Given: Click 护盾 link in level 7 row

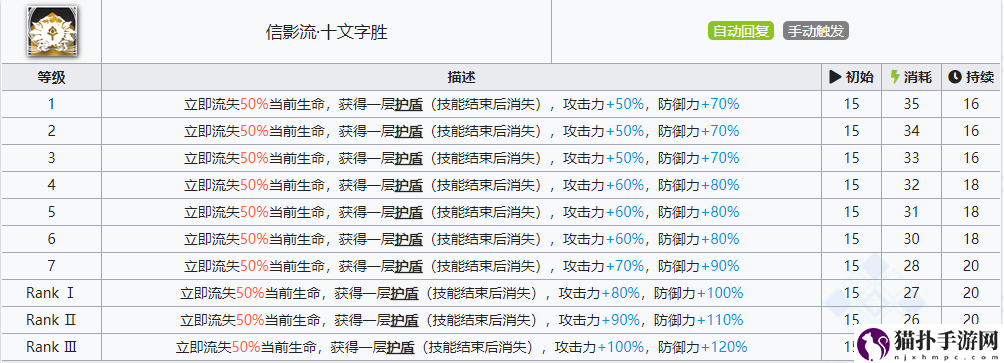Looking at the screenshot, I should click(x=409, y=266).
